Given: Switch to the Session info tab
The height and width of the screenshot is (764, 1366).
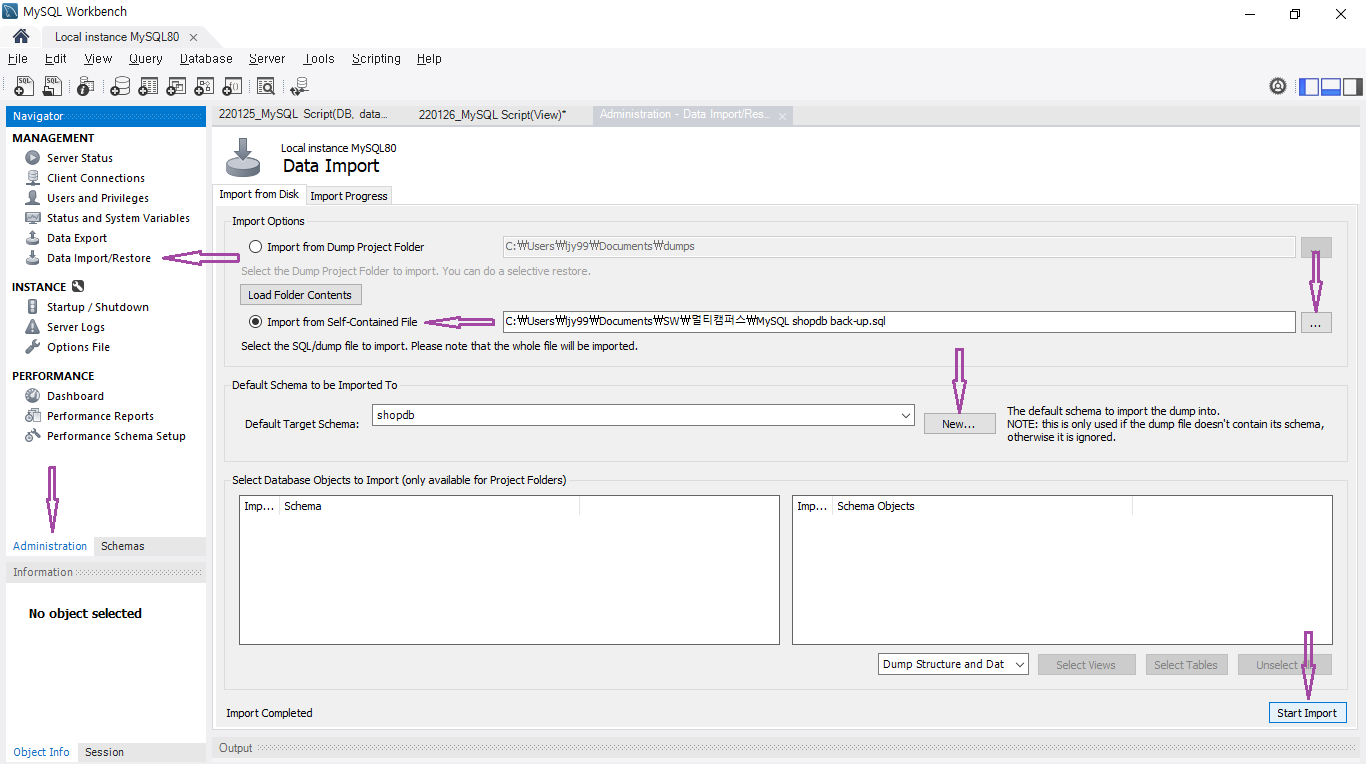Looking at the screenshot, I should click(x=104, y=752).
